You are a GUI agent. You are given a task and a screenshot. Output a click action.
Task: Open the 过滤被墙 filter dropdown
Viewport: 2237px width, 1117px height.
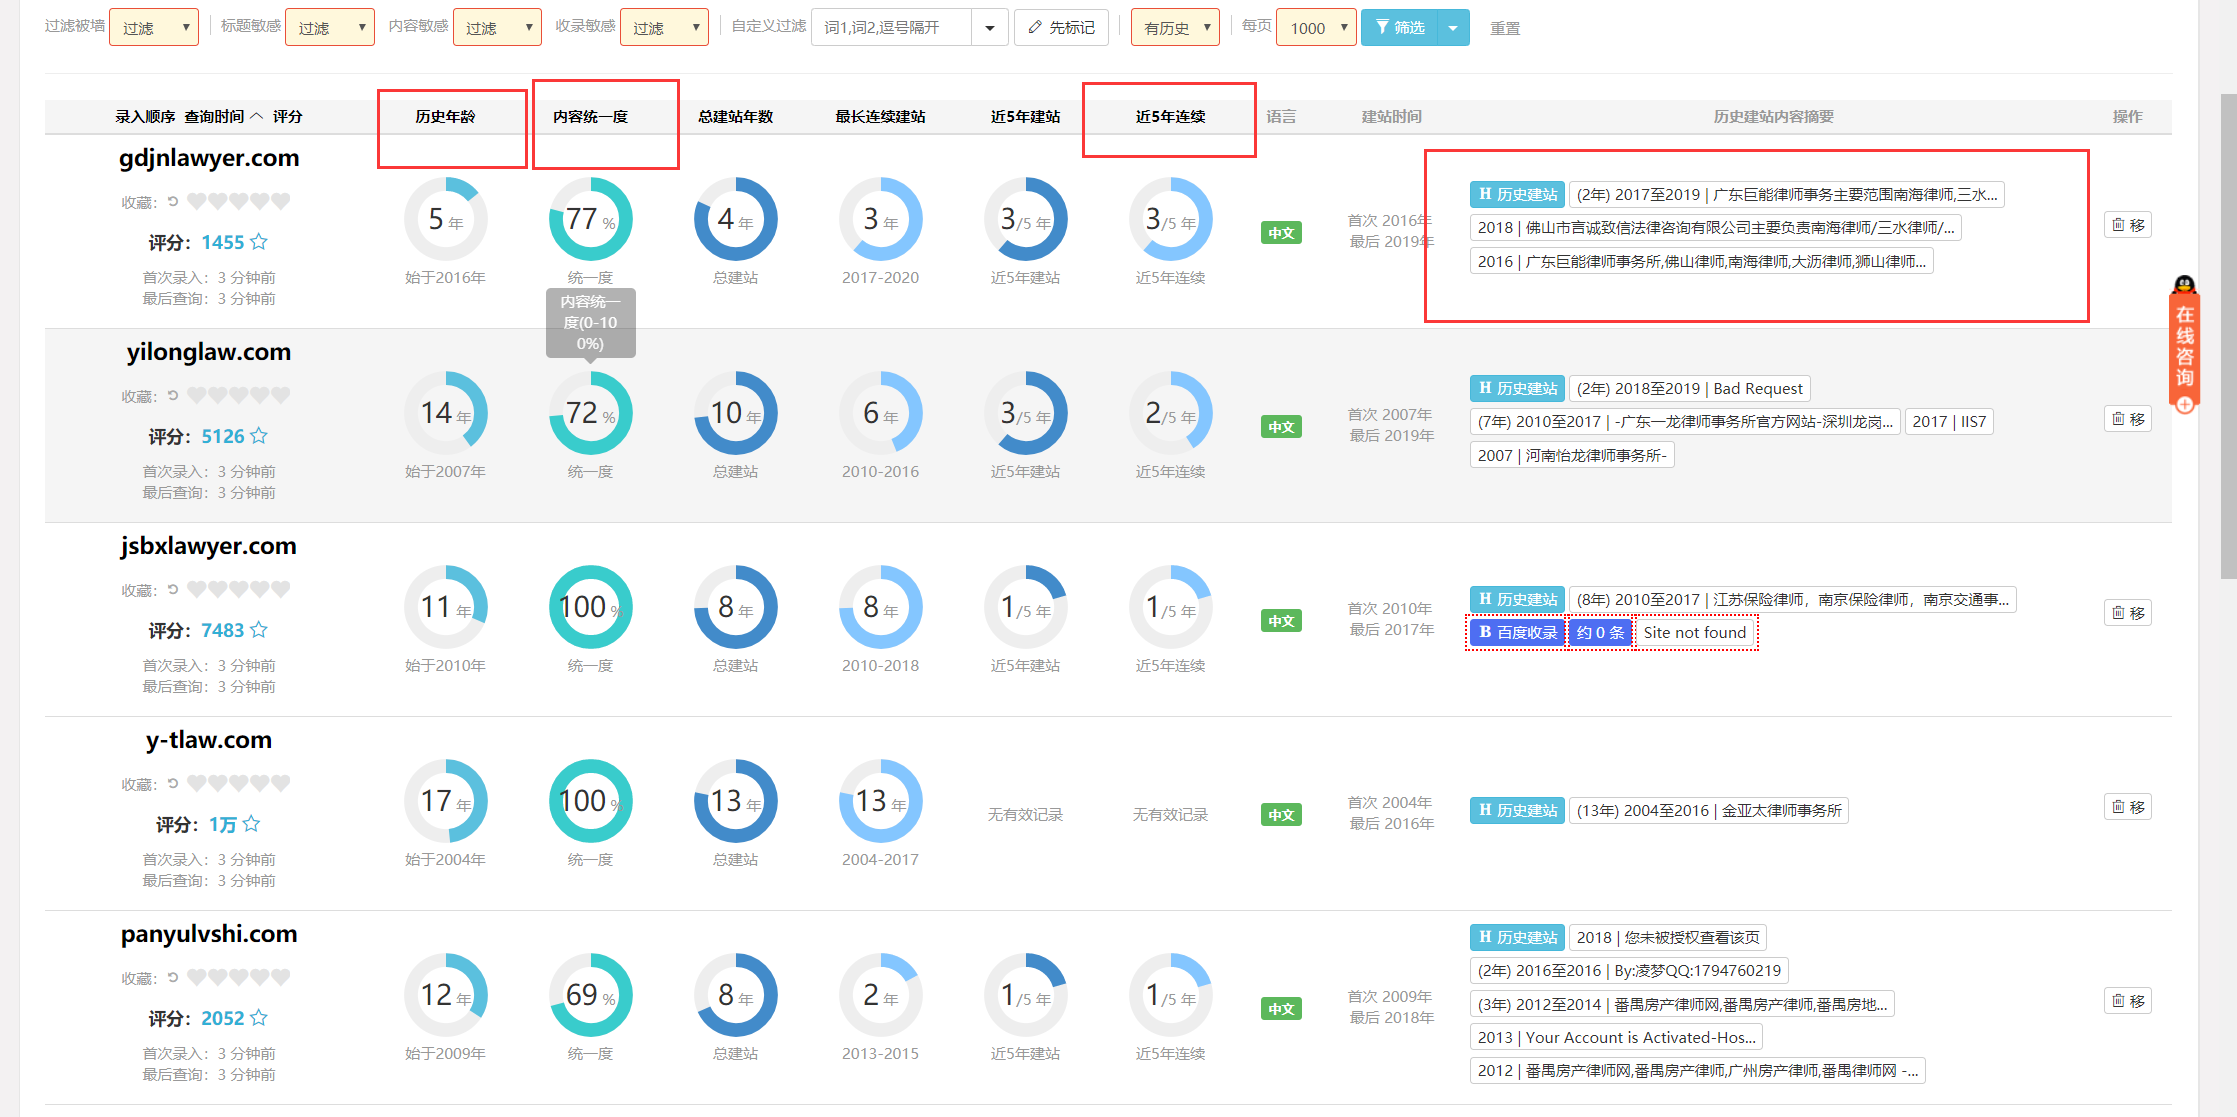(154, 28)
